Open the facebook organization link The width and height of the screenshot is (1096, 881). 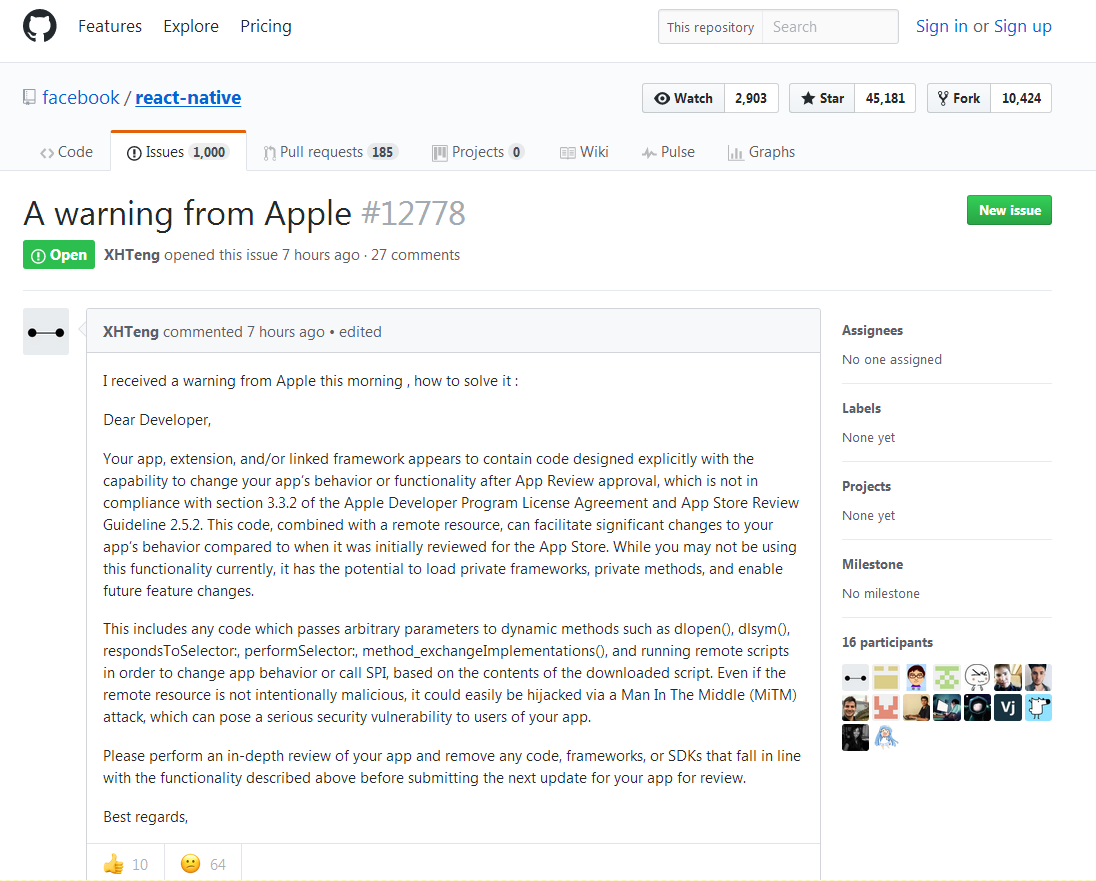81,97
